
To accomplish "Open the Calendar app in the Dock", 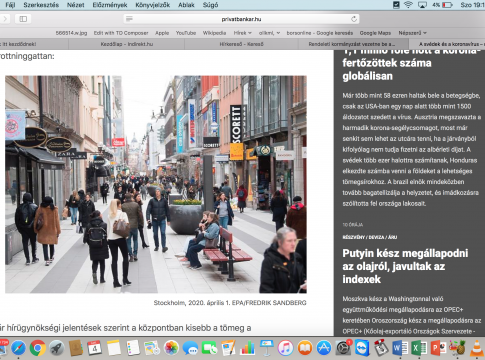I will click(x=95, y=348).
